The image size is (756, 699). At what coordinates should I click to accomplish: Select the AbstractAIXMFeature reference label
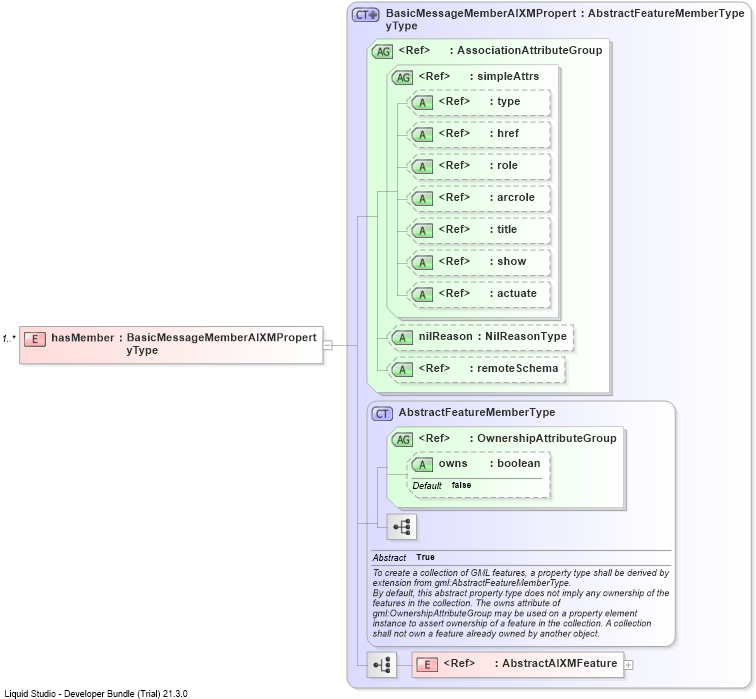tap(559, 663)
